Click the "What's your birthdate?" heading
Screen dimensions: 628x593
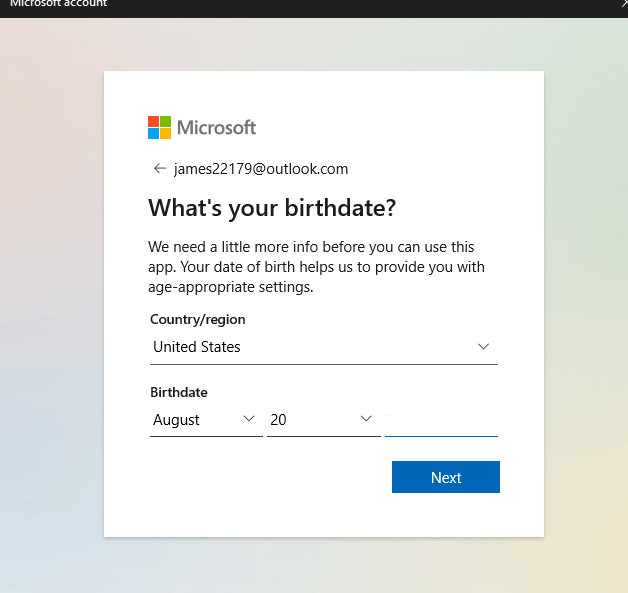tap(272, 208)
